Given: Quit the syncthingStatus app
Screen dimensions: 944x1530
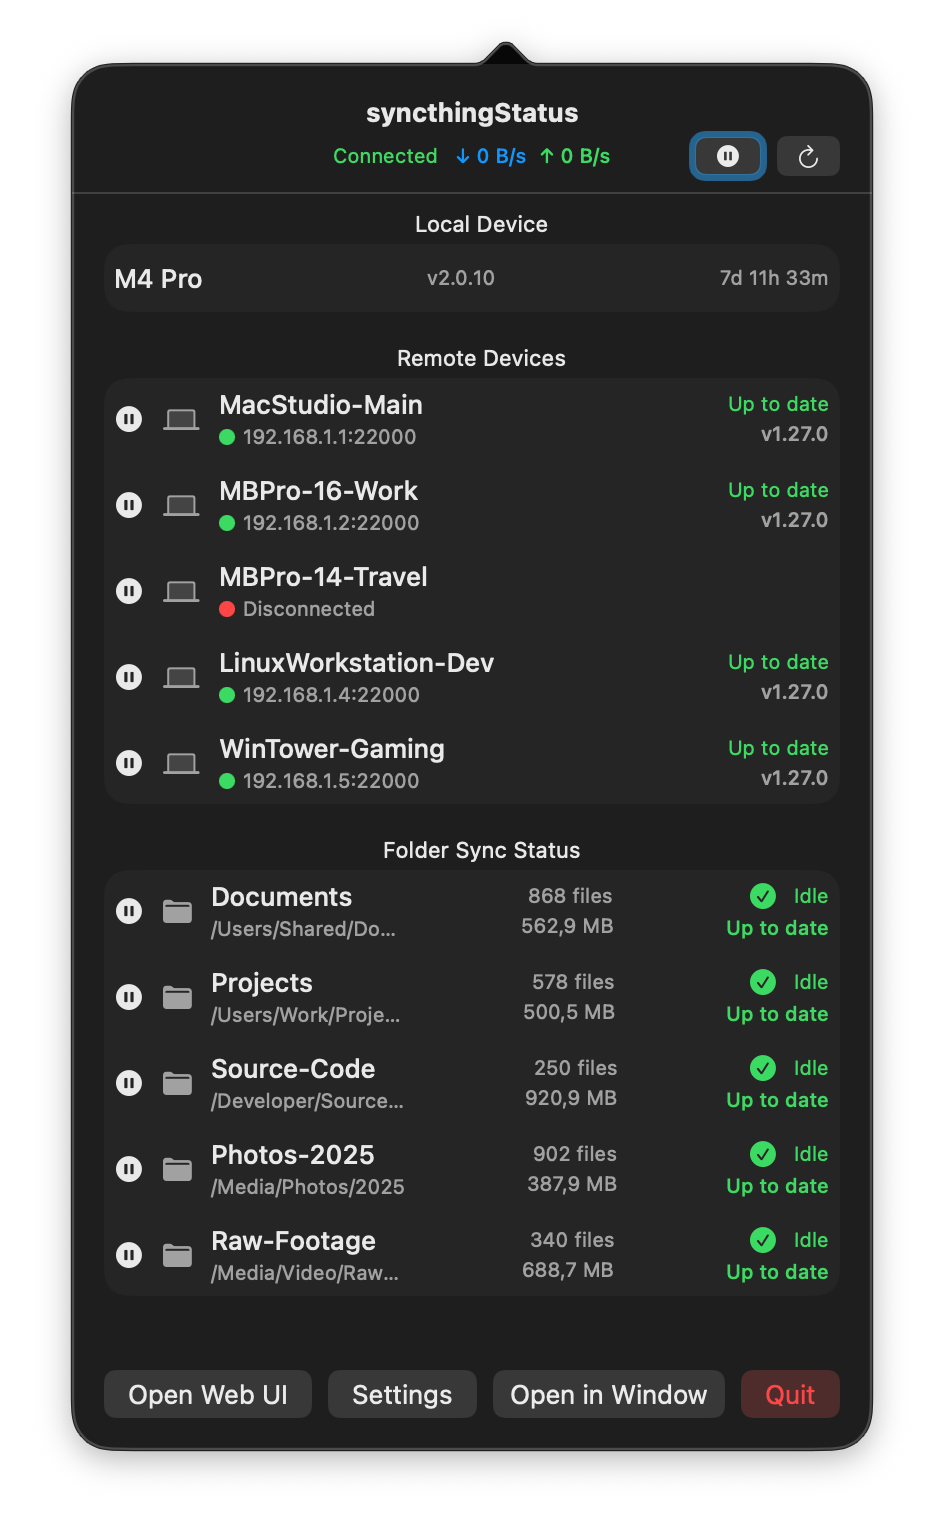Looking at the screenshot, I should click(790, 1394).
